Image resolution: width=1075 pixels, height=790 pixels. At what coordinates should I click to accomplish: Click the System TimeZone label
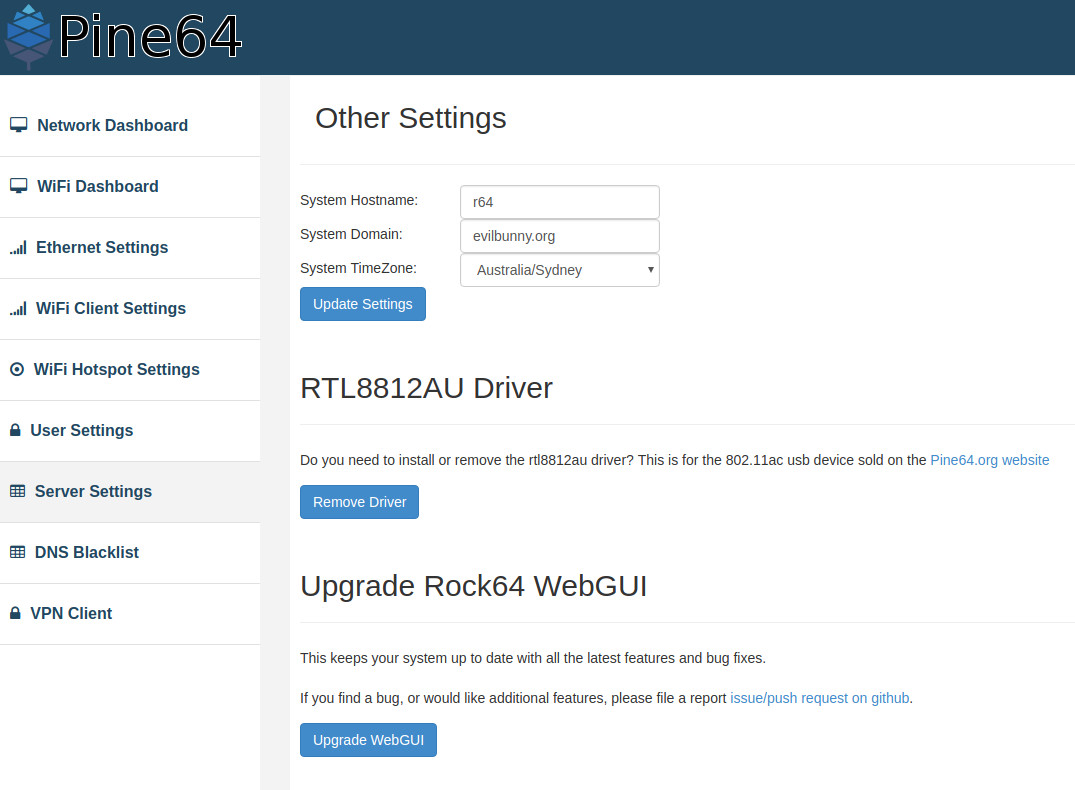[358, 268]
